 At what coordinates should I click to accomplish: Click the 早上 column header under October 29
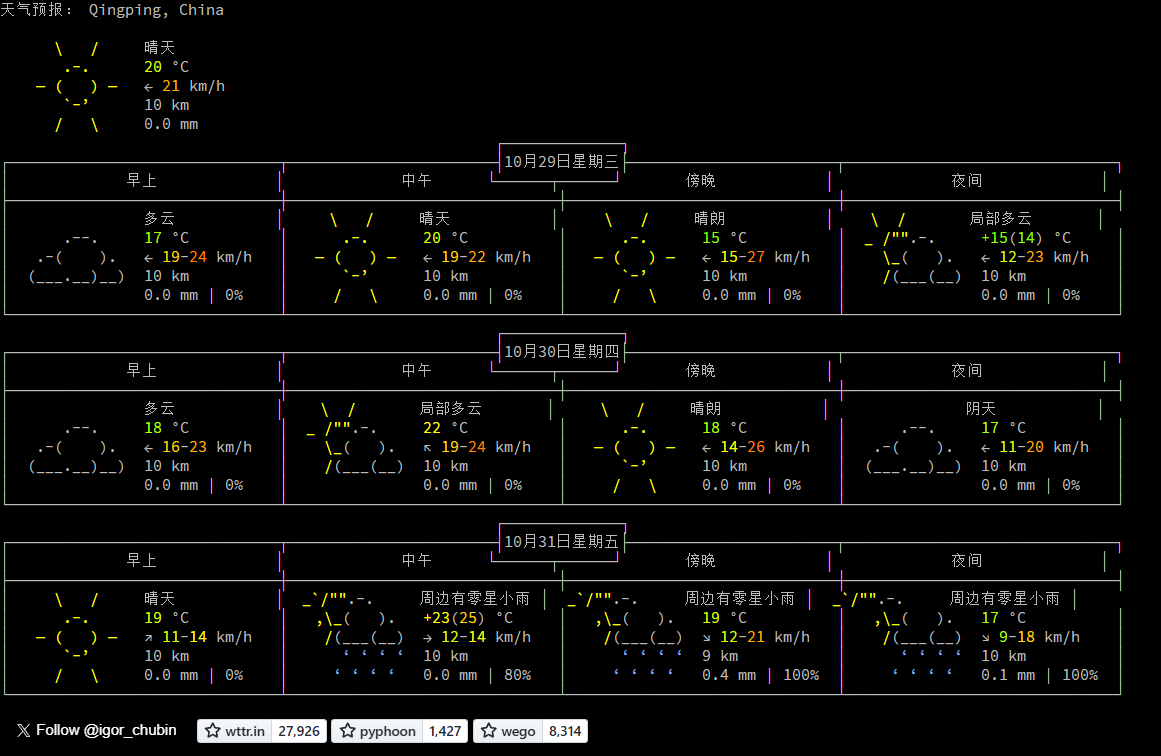point(141,181)
